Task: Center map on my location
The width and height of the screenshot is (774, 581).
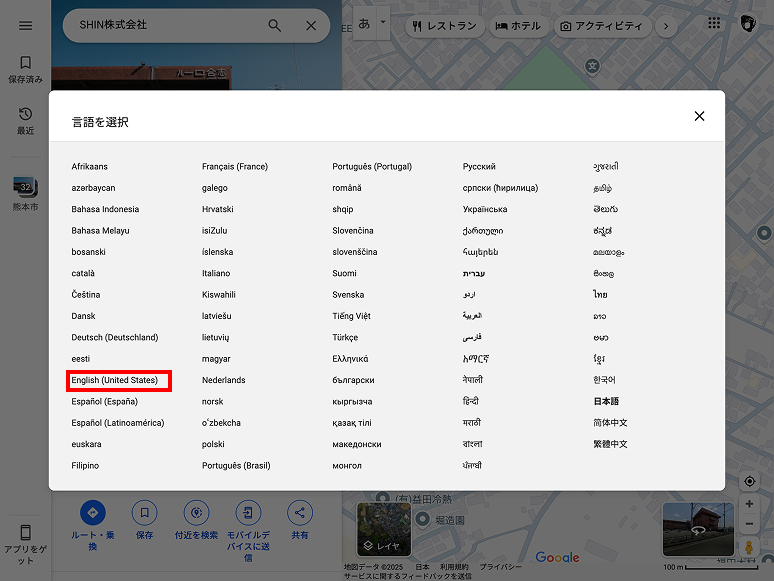Action: click(x=749, y=481)
